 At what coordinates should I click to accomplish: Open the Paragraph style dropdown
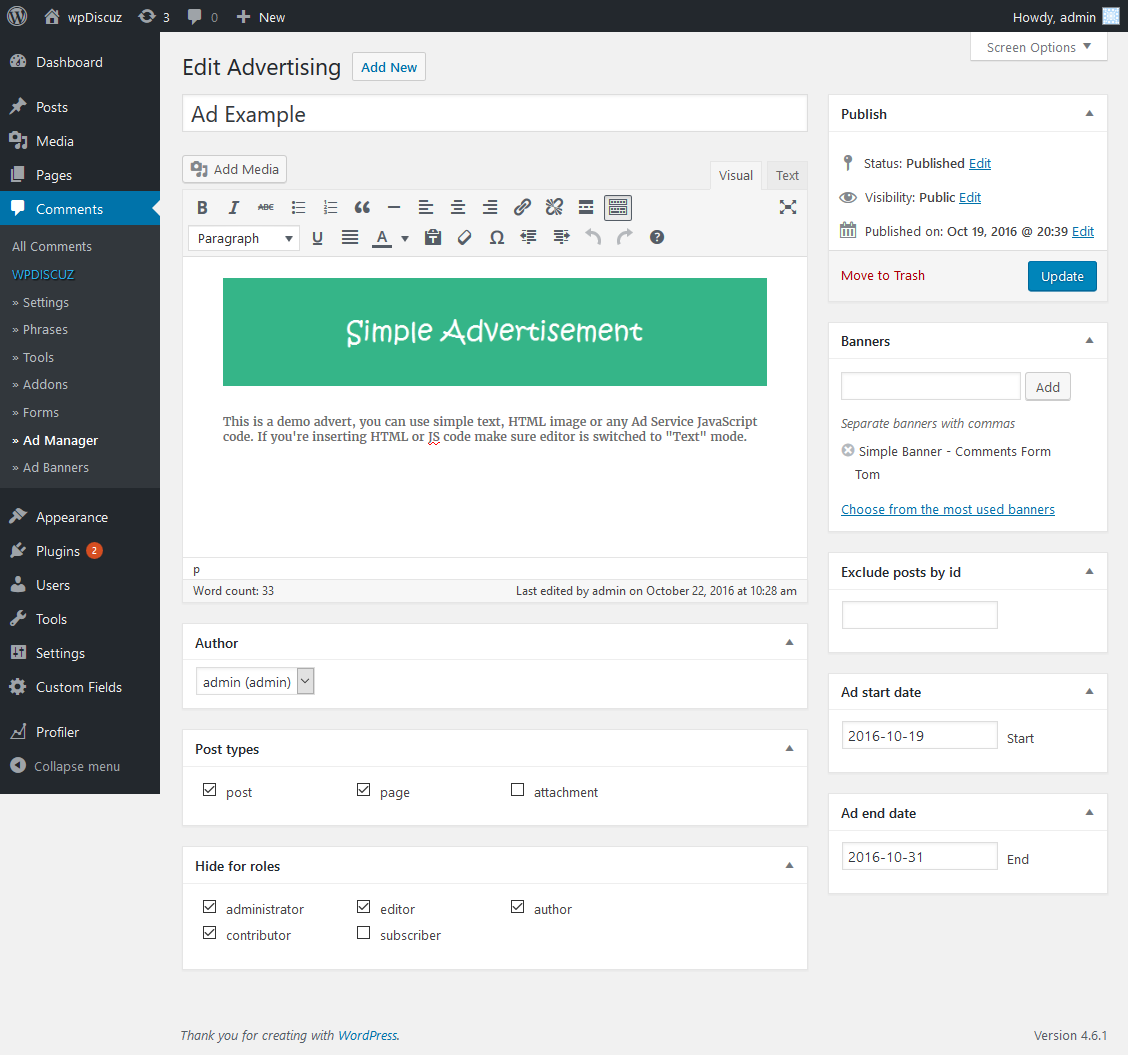click(x=243, y=238)
